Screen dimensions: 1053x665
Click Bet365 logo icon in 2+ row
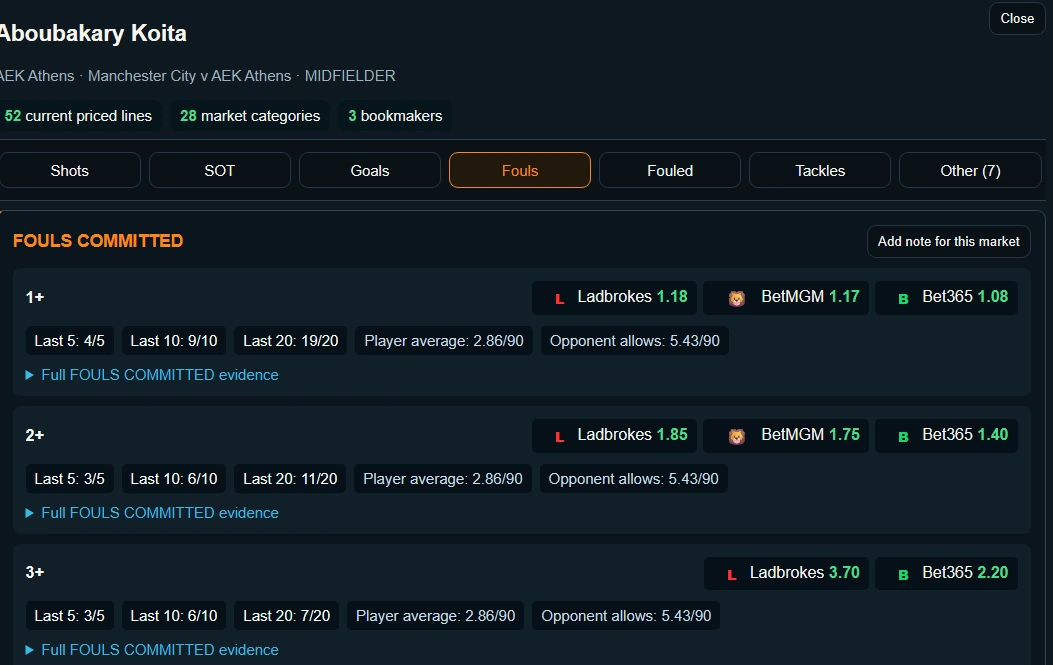903,437
